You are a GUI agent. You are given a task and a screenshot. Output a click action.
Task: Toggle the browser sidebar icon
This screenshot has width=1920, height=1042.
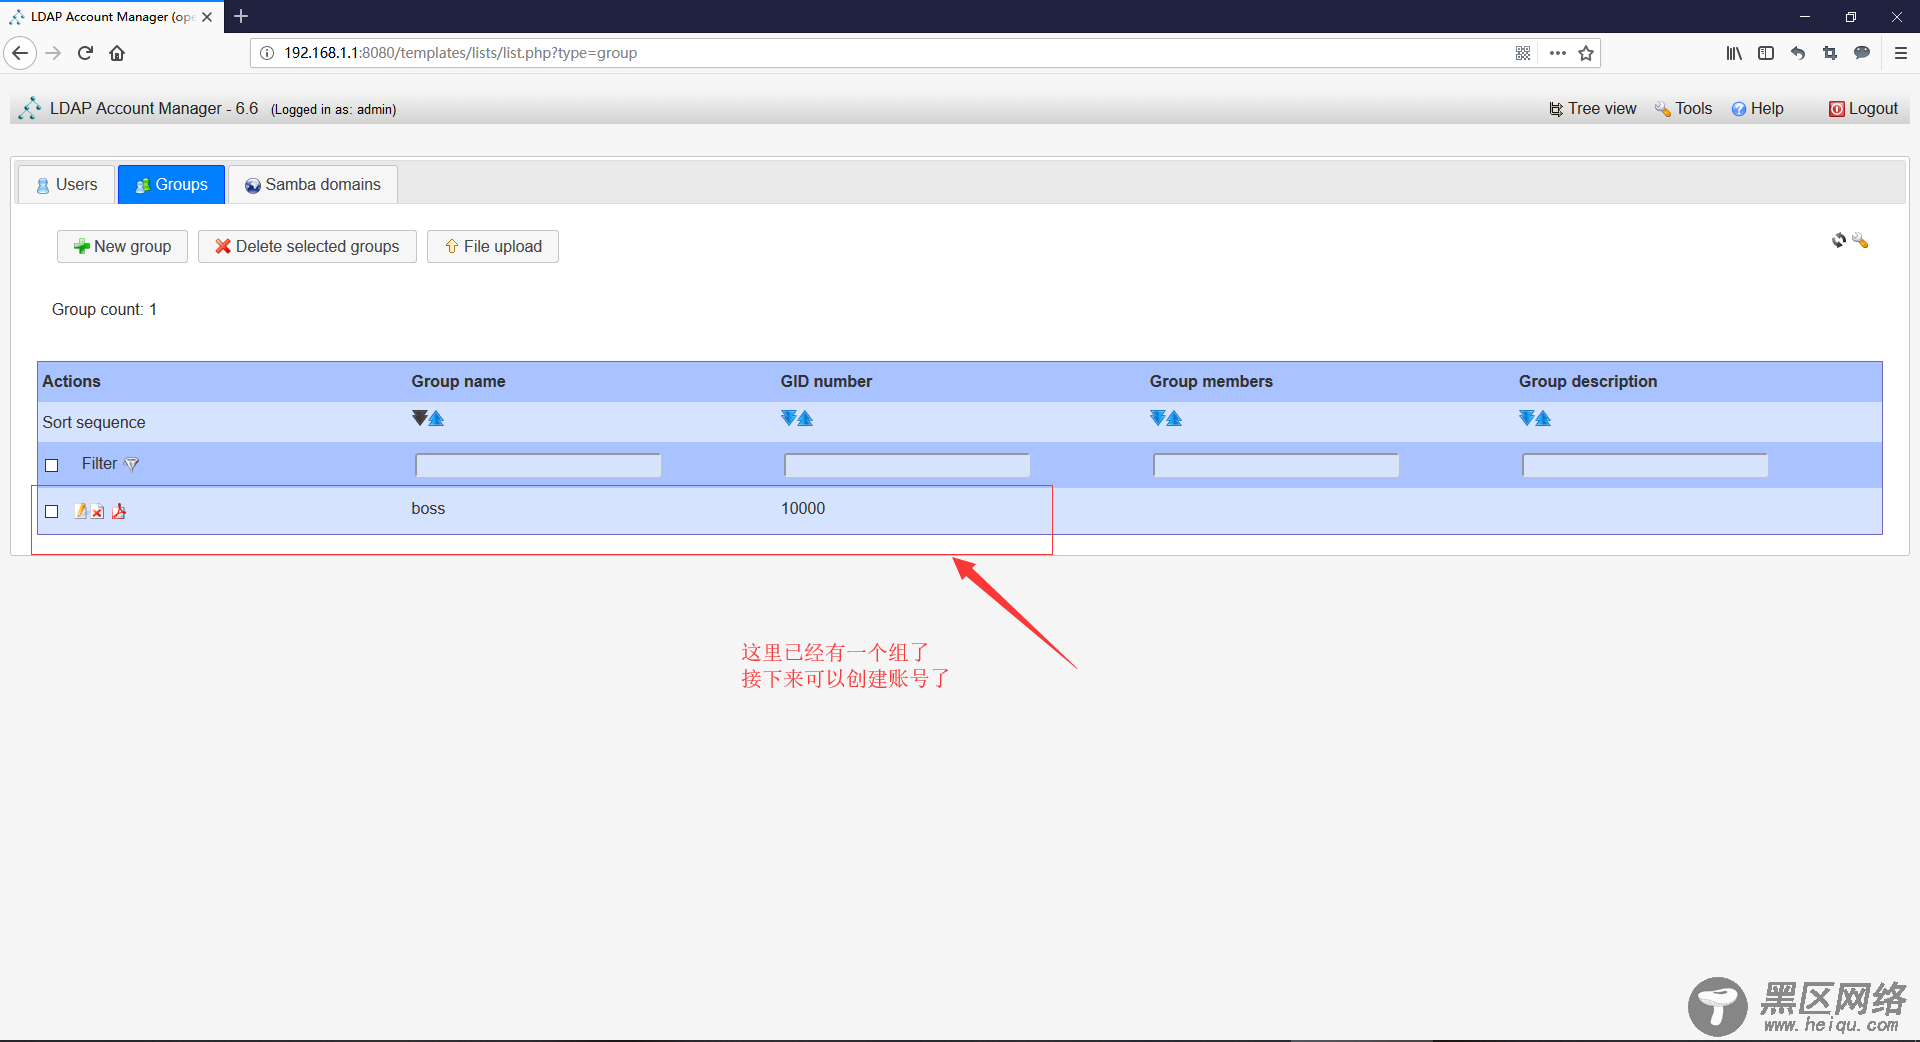pos(1766,53)
